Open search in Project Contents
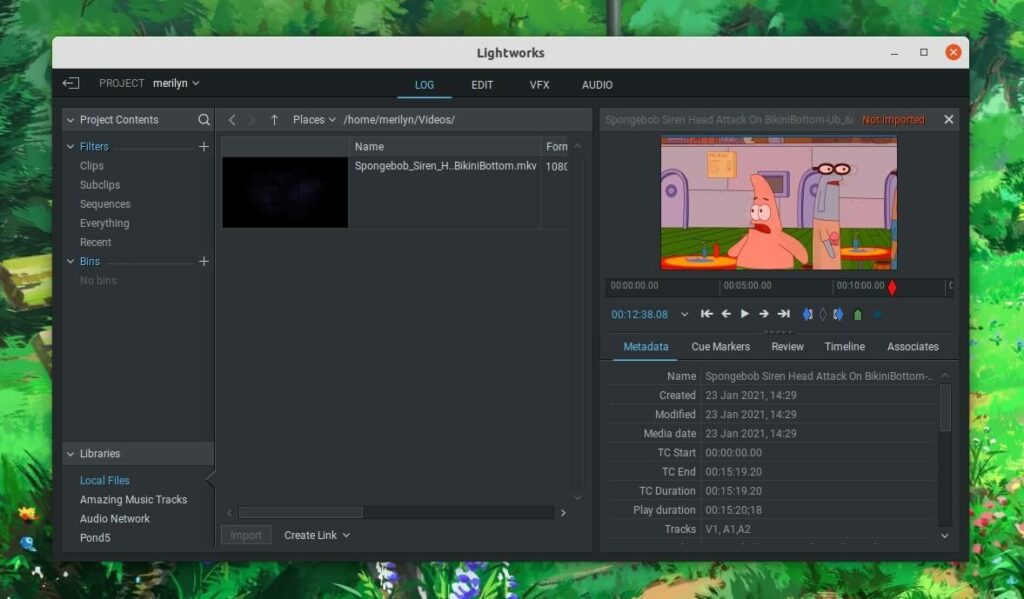The width and height of the screenshot is (1024, 599). (x=204, y=120)
